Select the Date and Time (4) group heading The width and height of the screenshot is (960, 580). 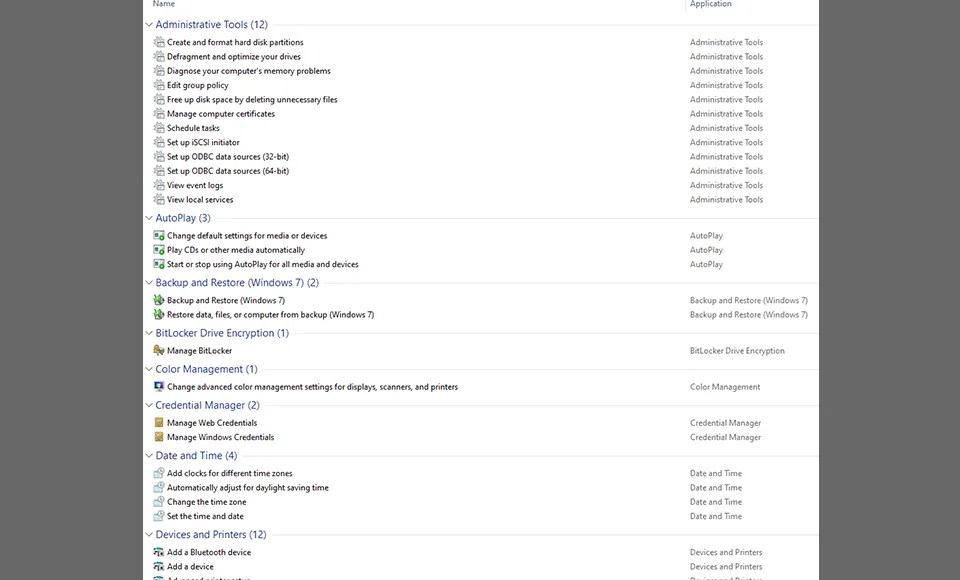tap(196, 456)
